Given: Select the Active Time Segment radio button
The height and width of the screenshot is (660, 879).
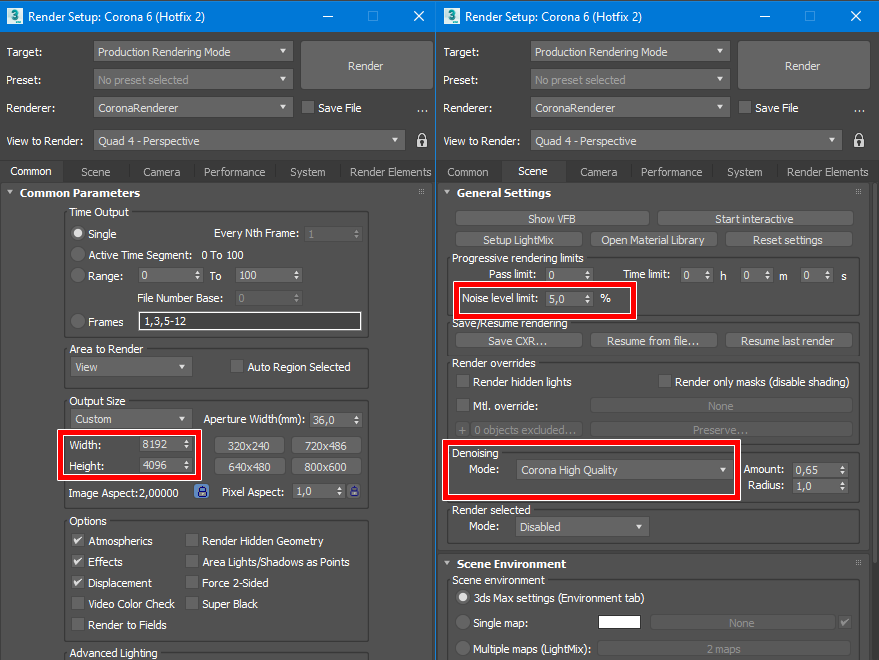Looking at the screenshot, I should [x=78, y=255].
